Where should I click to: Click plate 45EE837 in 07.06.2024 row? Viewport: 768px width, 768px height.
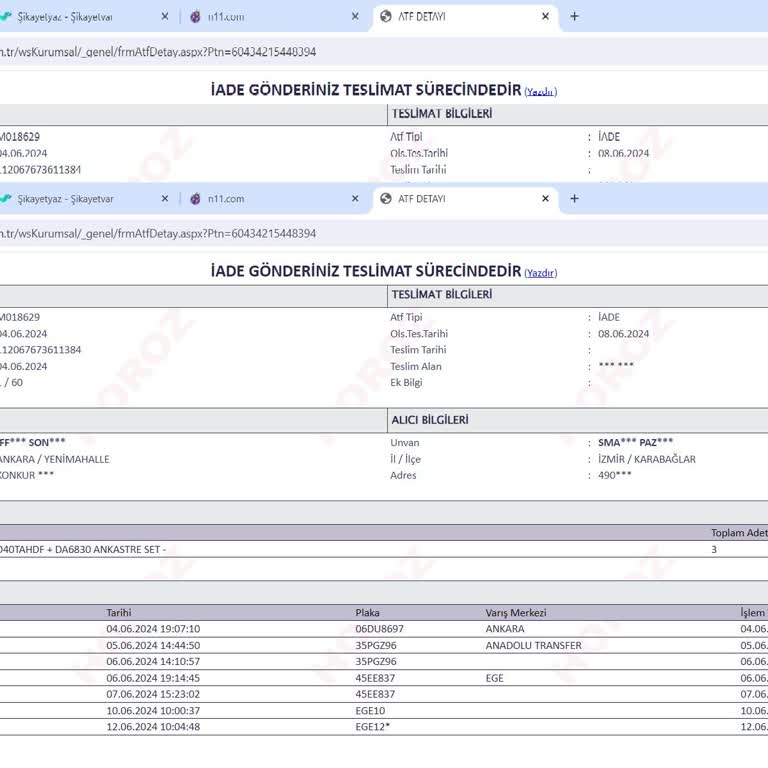click(x=375, y=694)
